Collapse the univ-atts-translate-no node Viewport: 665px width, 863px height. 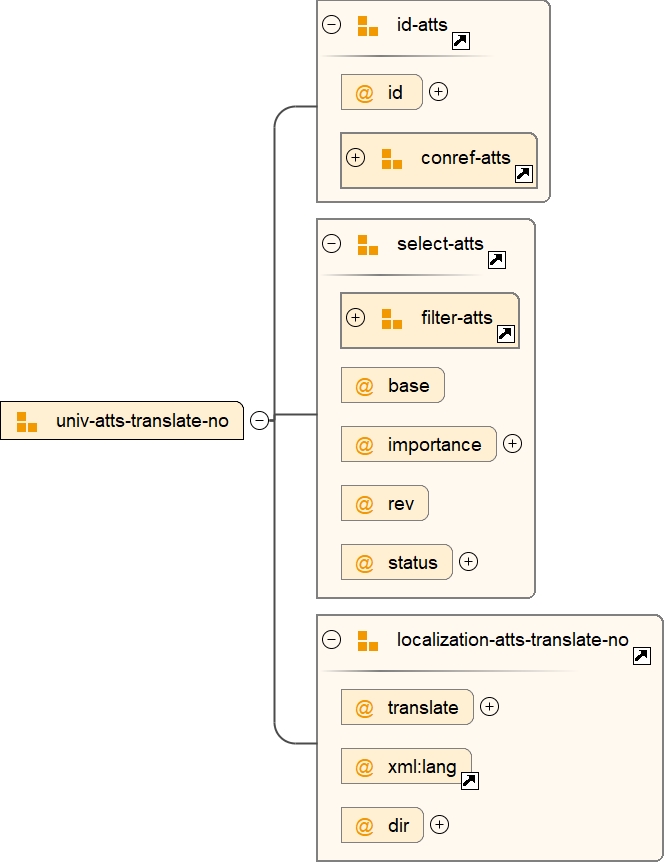pos(259,421)
